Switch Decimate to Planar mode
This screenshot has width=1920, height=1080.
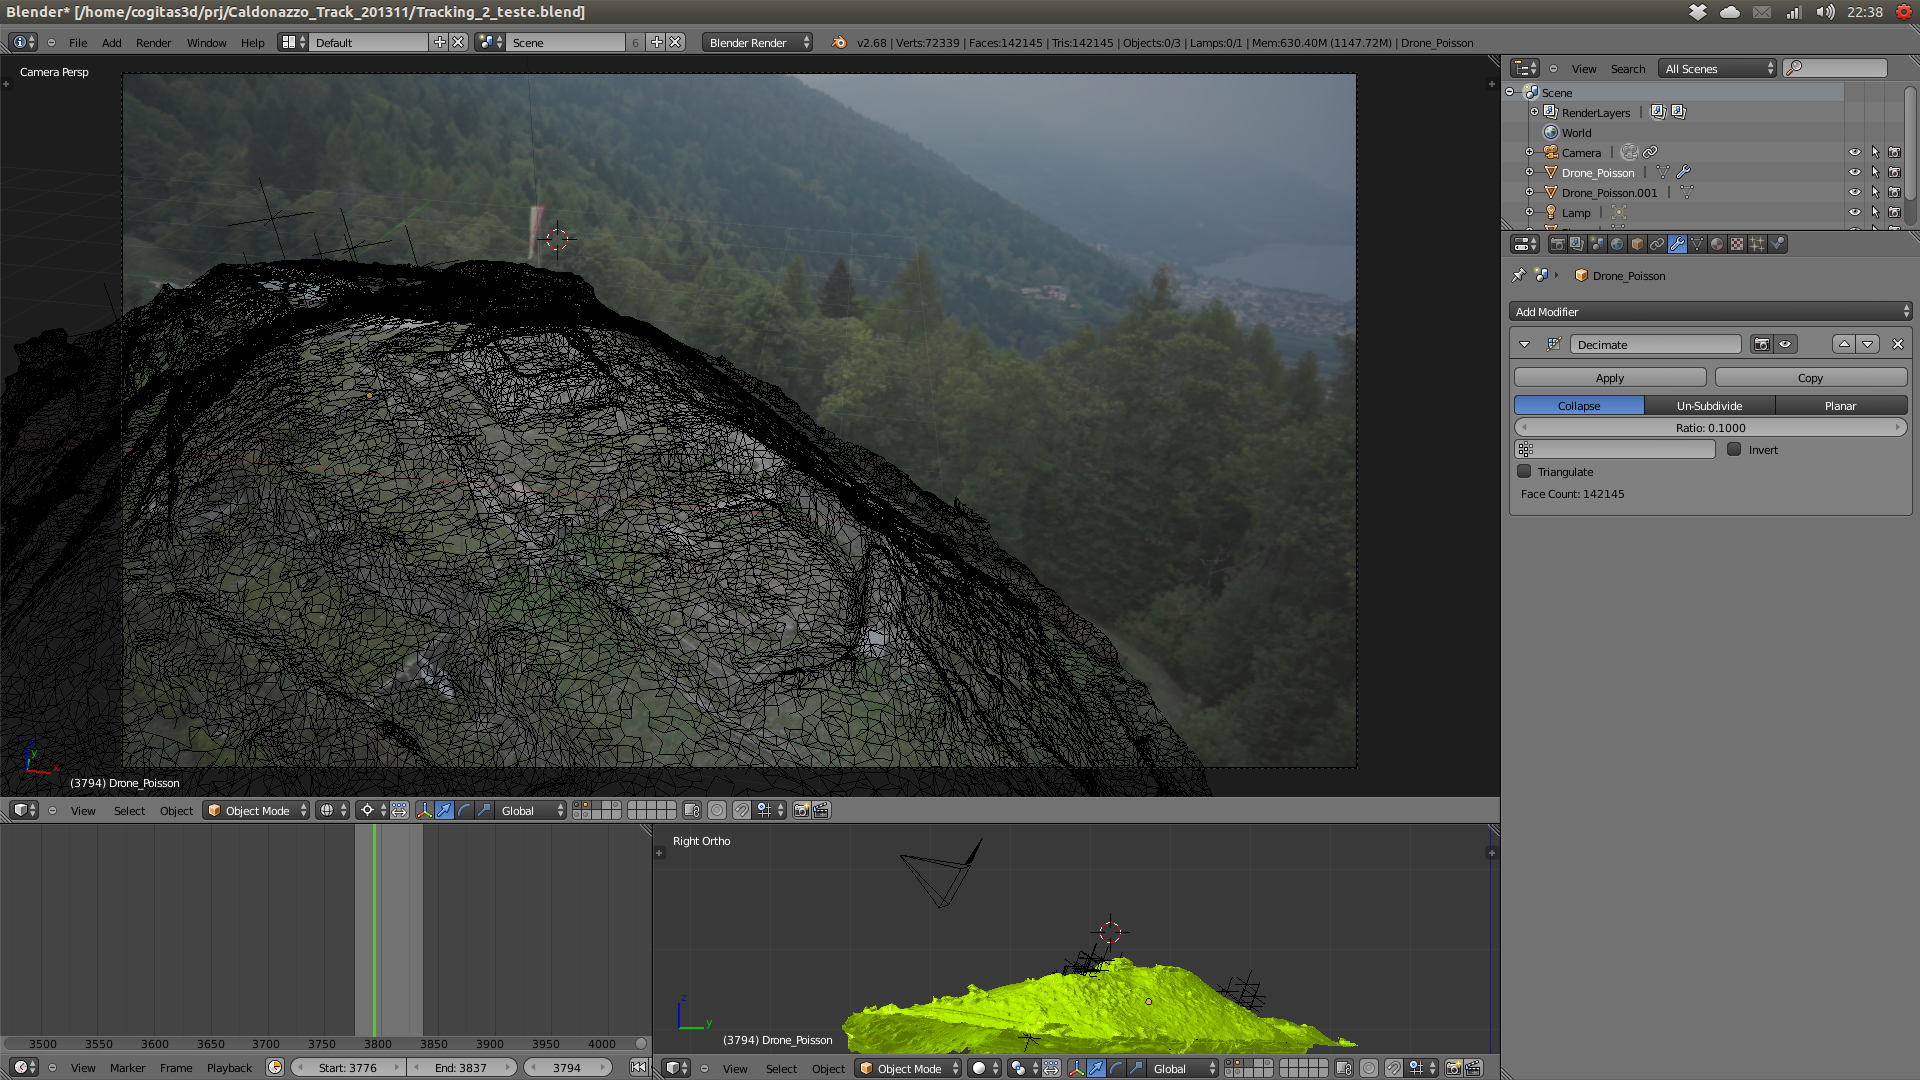tap(1840, 405)
